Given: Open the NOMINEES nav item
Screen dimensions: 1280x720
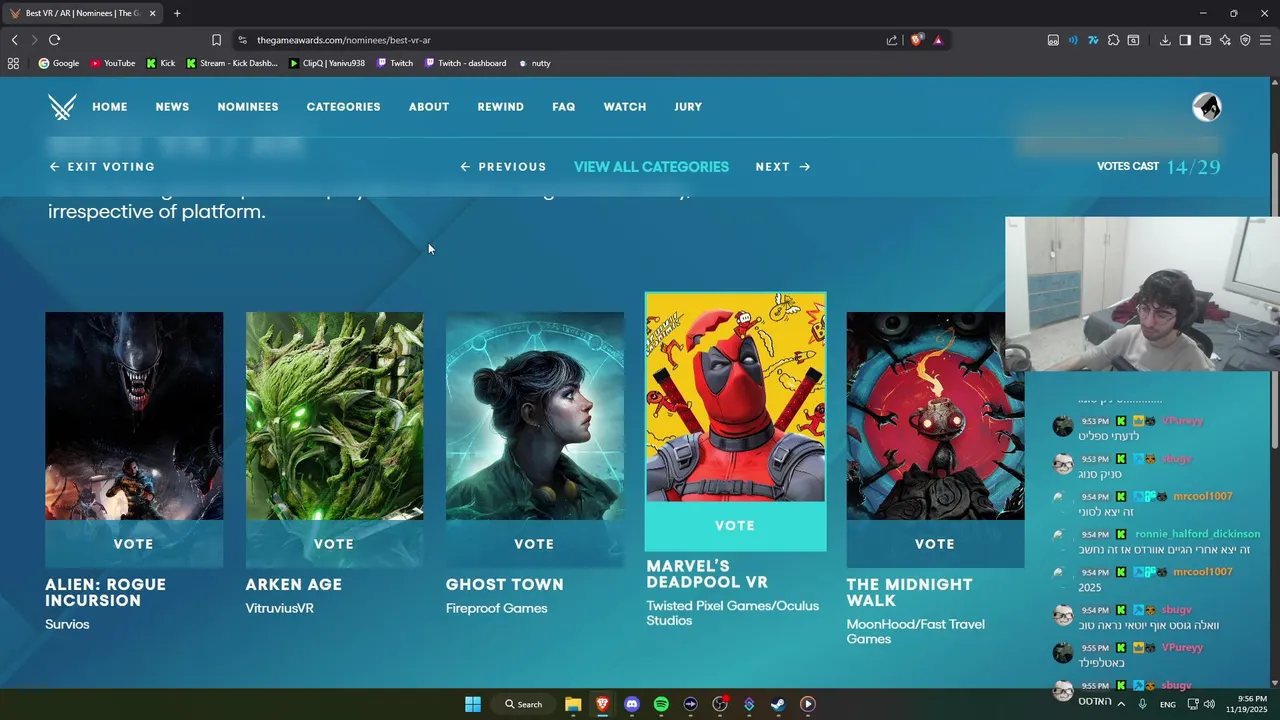Looking at the screenshot, I should (248, 107).
